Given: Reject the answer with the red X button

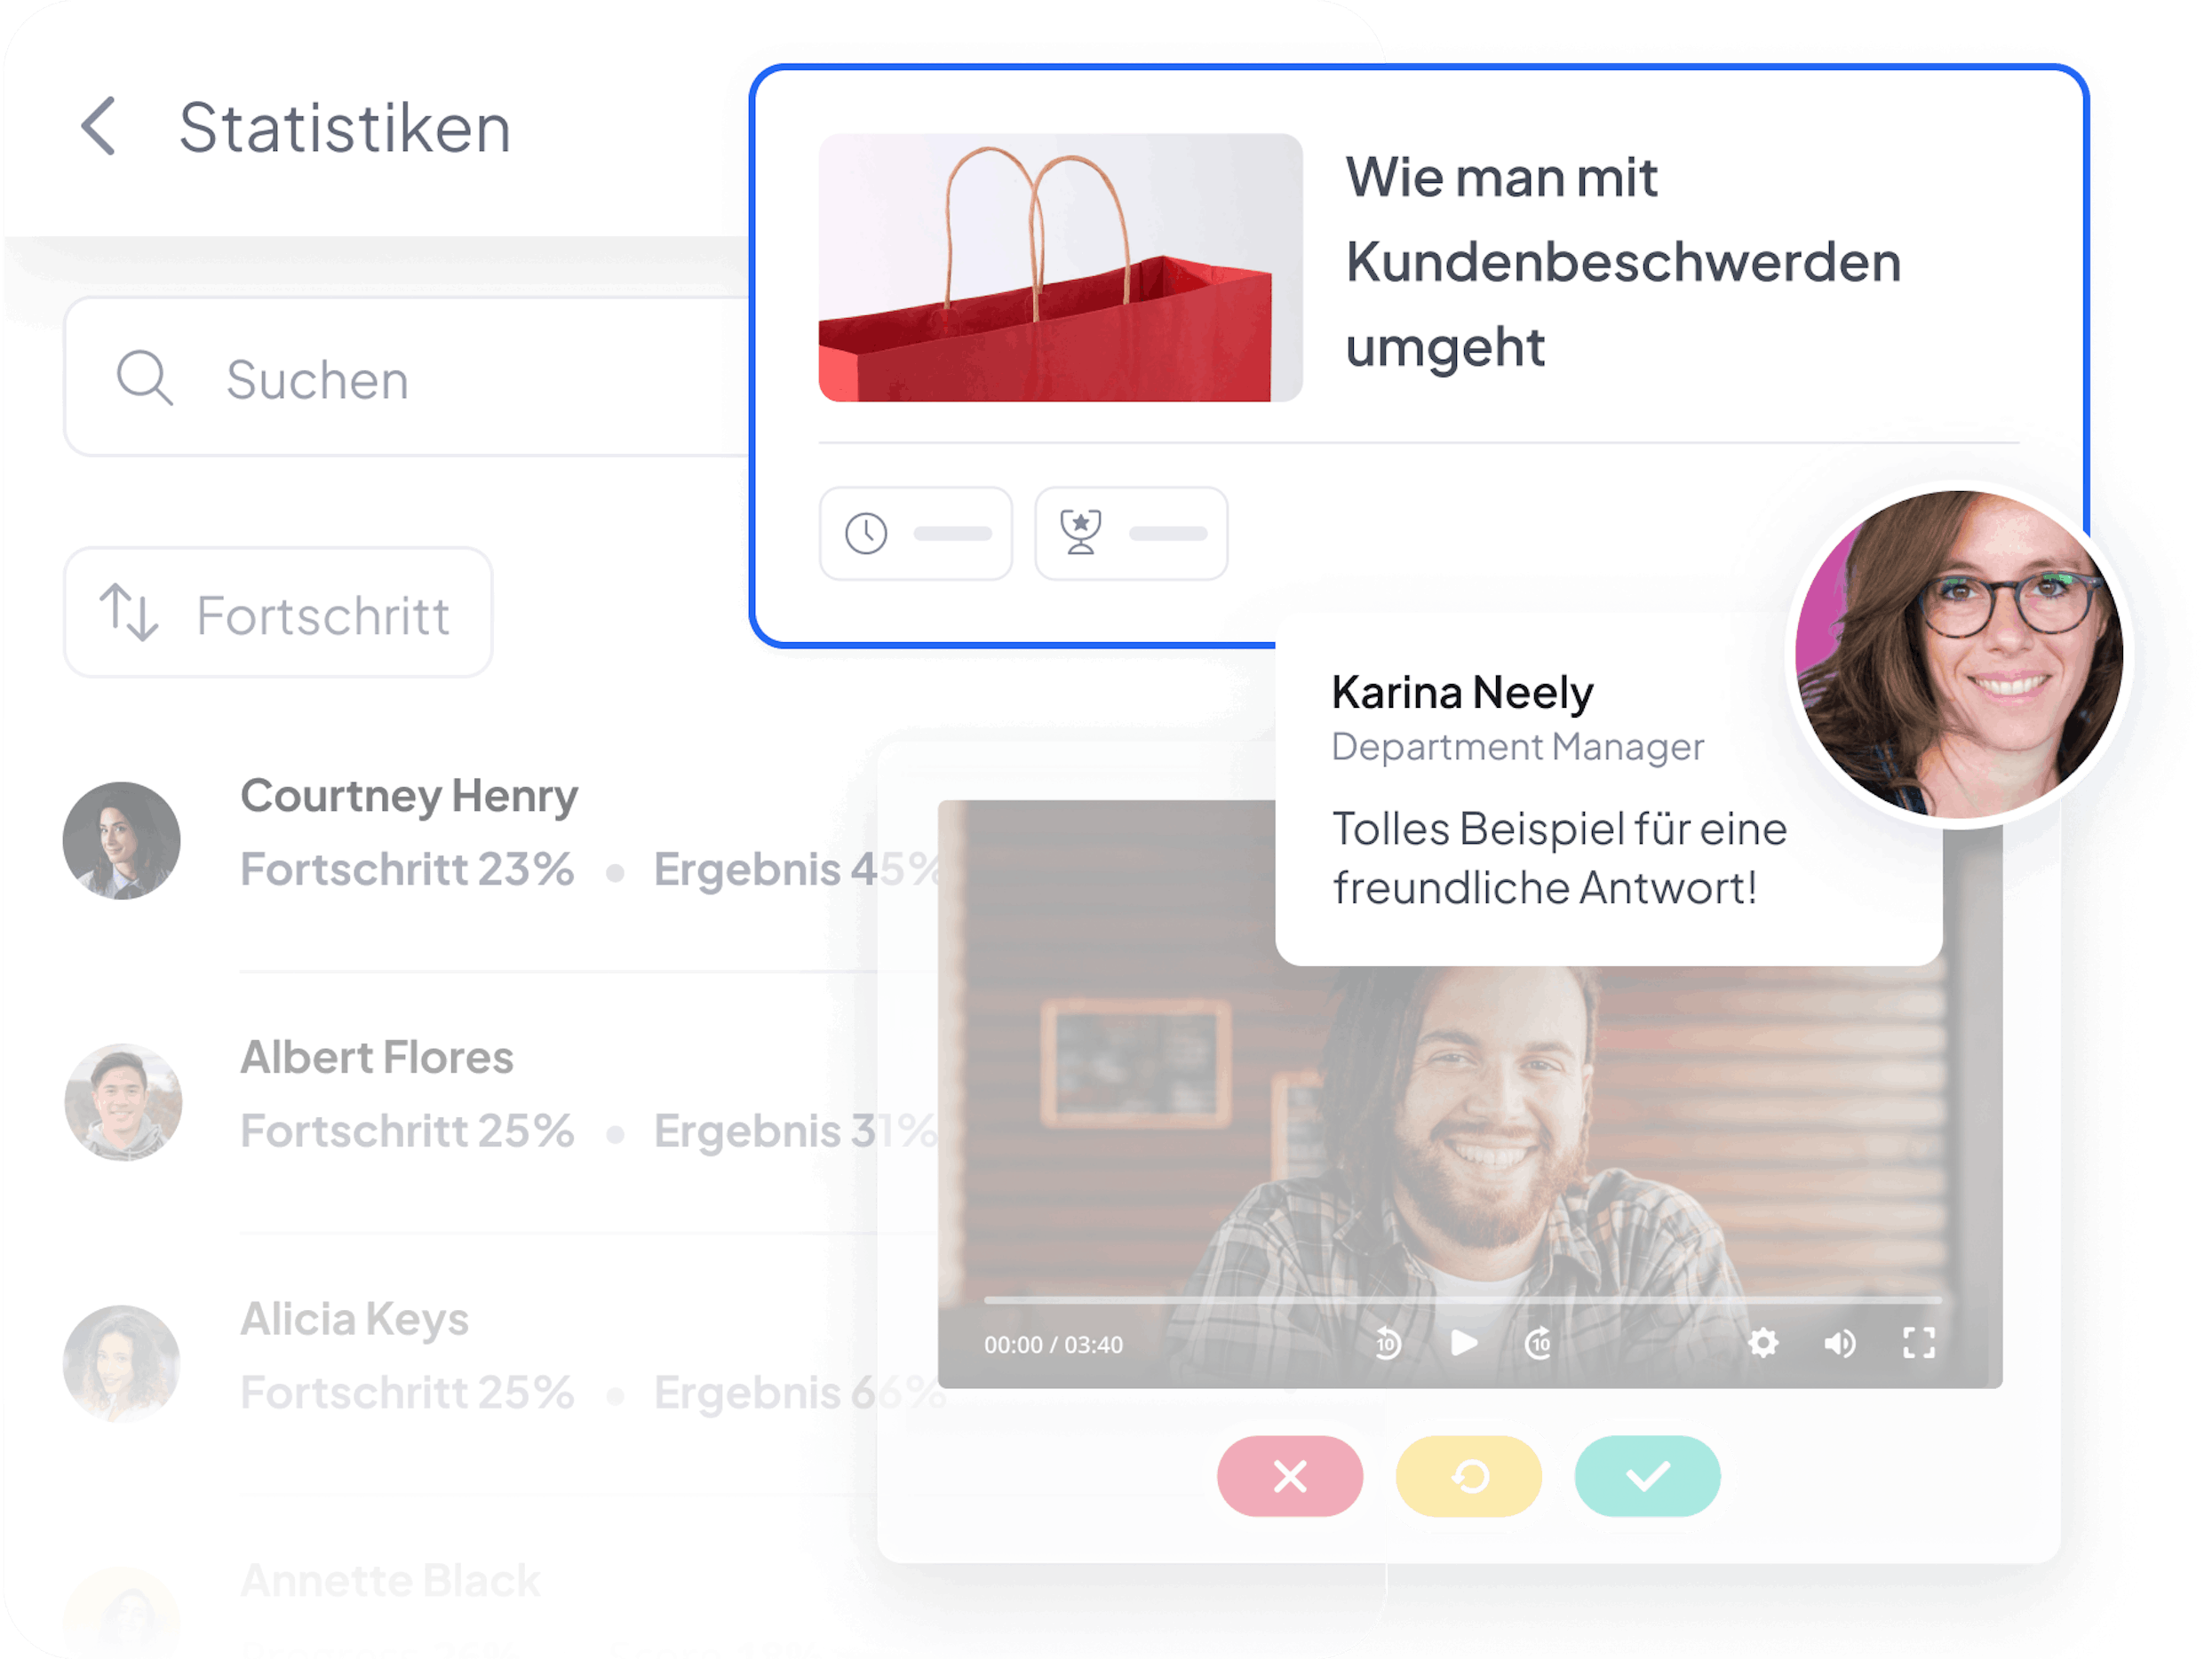Looking at the screenshot, I should (x=1289, y=1476).
